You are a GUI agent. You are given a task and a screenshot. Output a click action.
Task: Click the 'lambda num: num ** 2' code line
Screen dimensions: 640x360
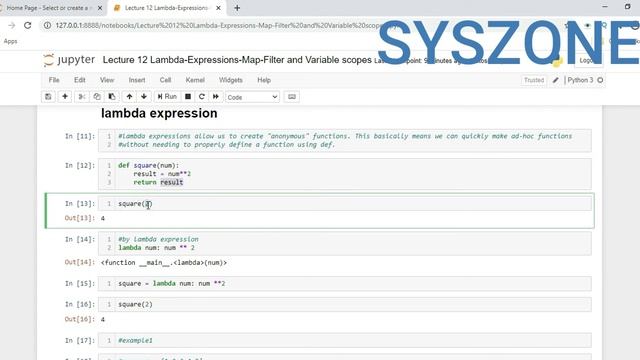click(x=156, y=248)
